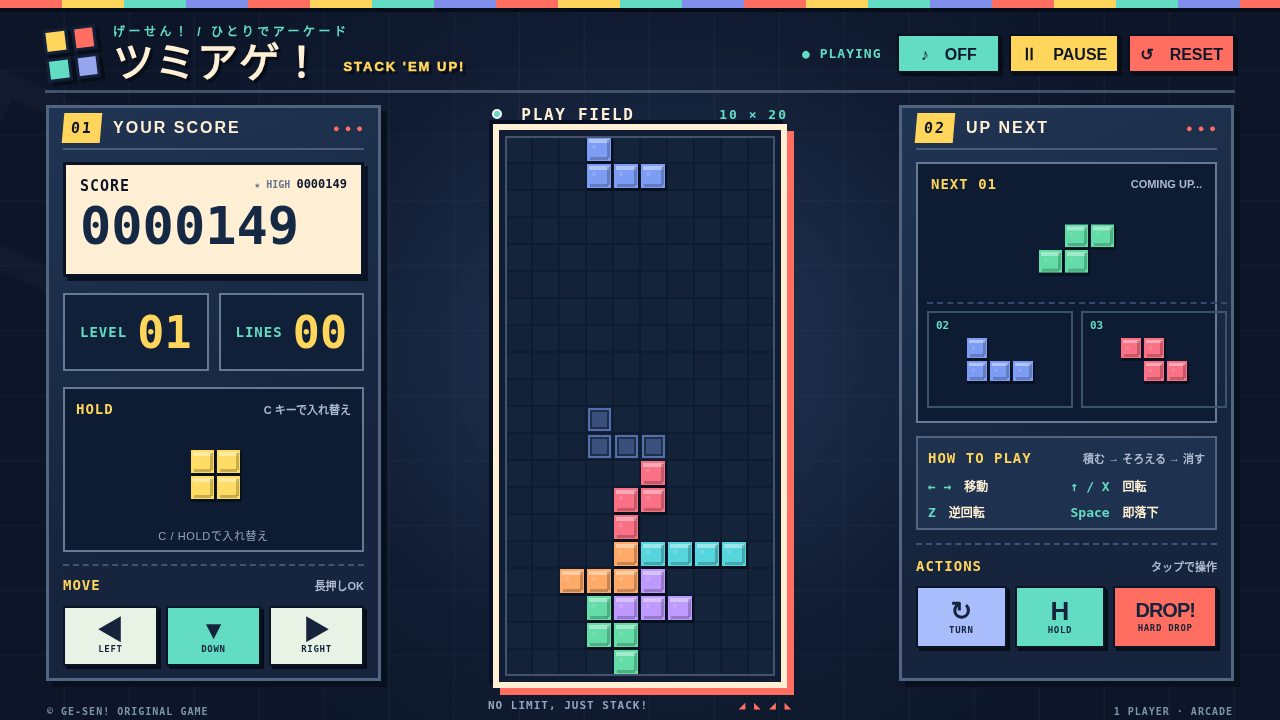
Task: Pause the game
Action: coord(1063,54)
